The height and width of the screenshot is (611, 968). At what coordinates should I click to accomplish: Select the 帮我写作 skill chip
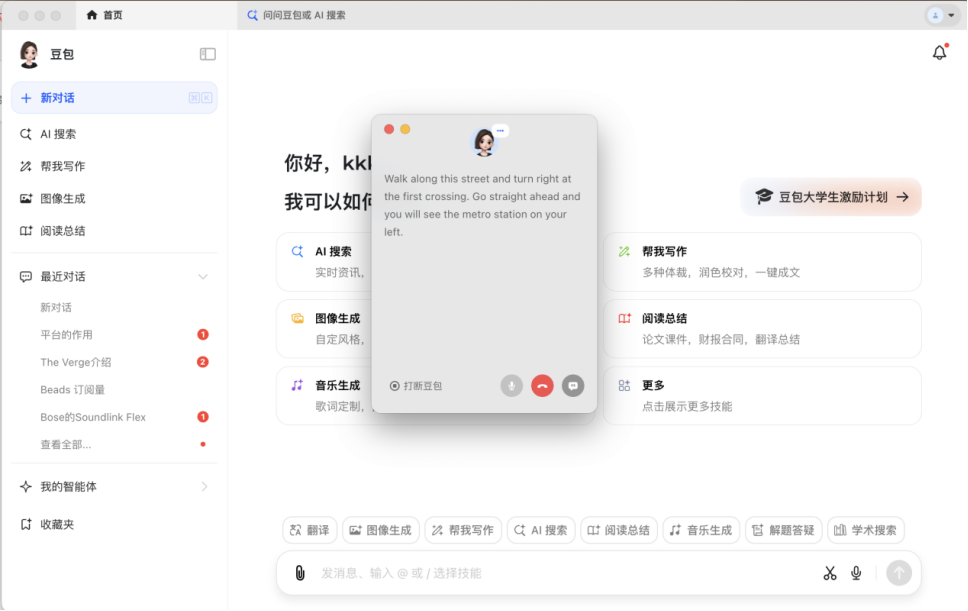[x=463, y=530]
